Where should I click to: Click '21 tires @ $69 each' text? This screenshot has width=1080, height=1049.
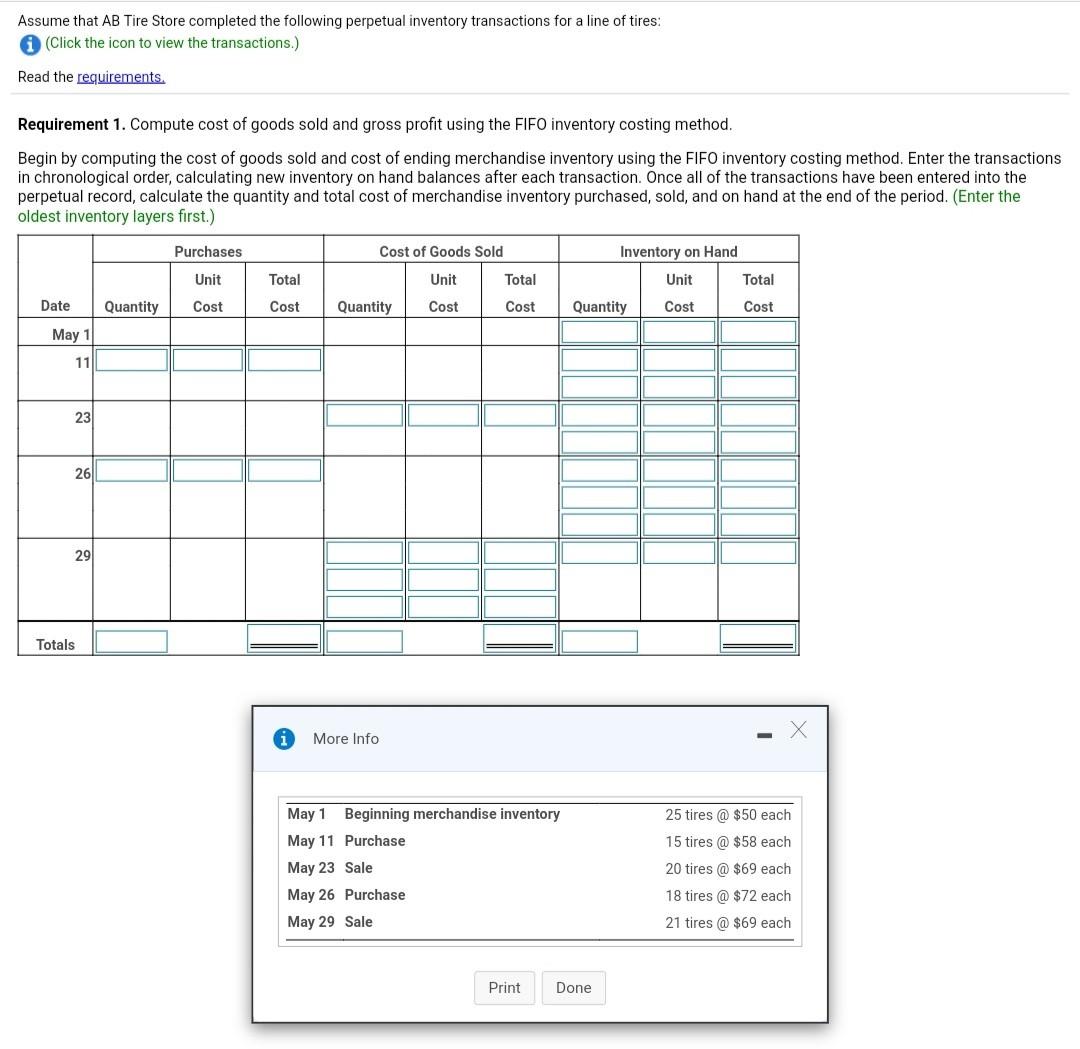pyautogui.click(x=728, y=922)
